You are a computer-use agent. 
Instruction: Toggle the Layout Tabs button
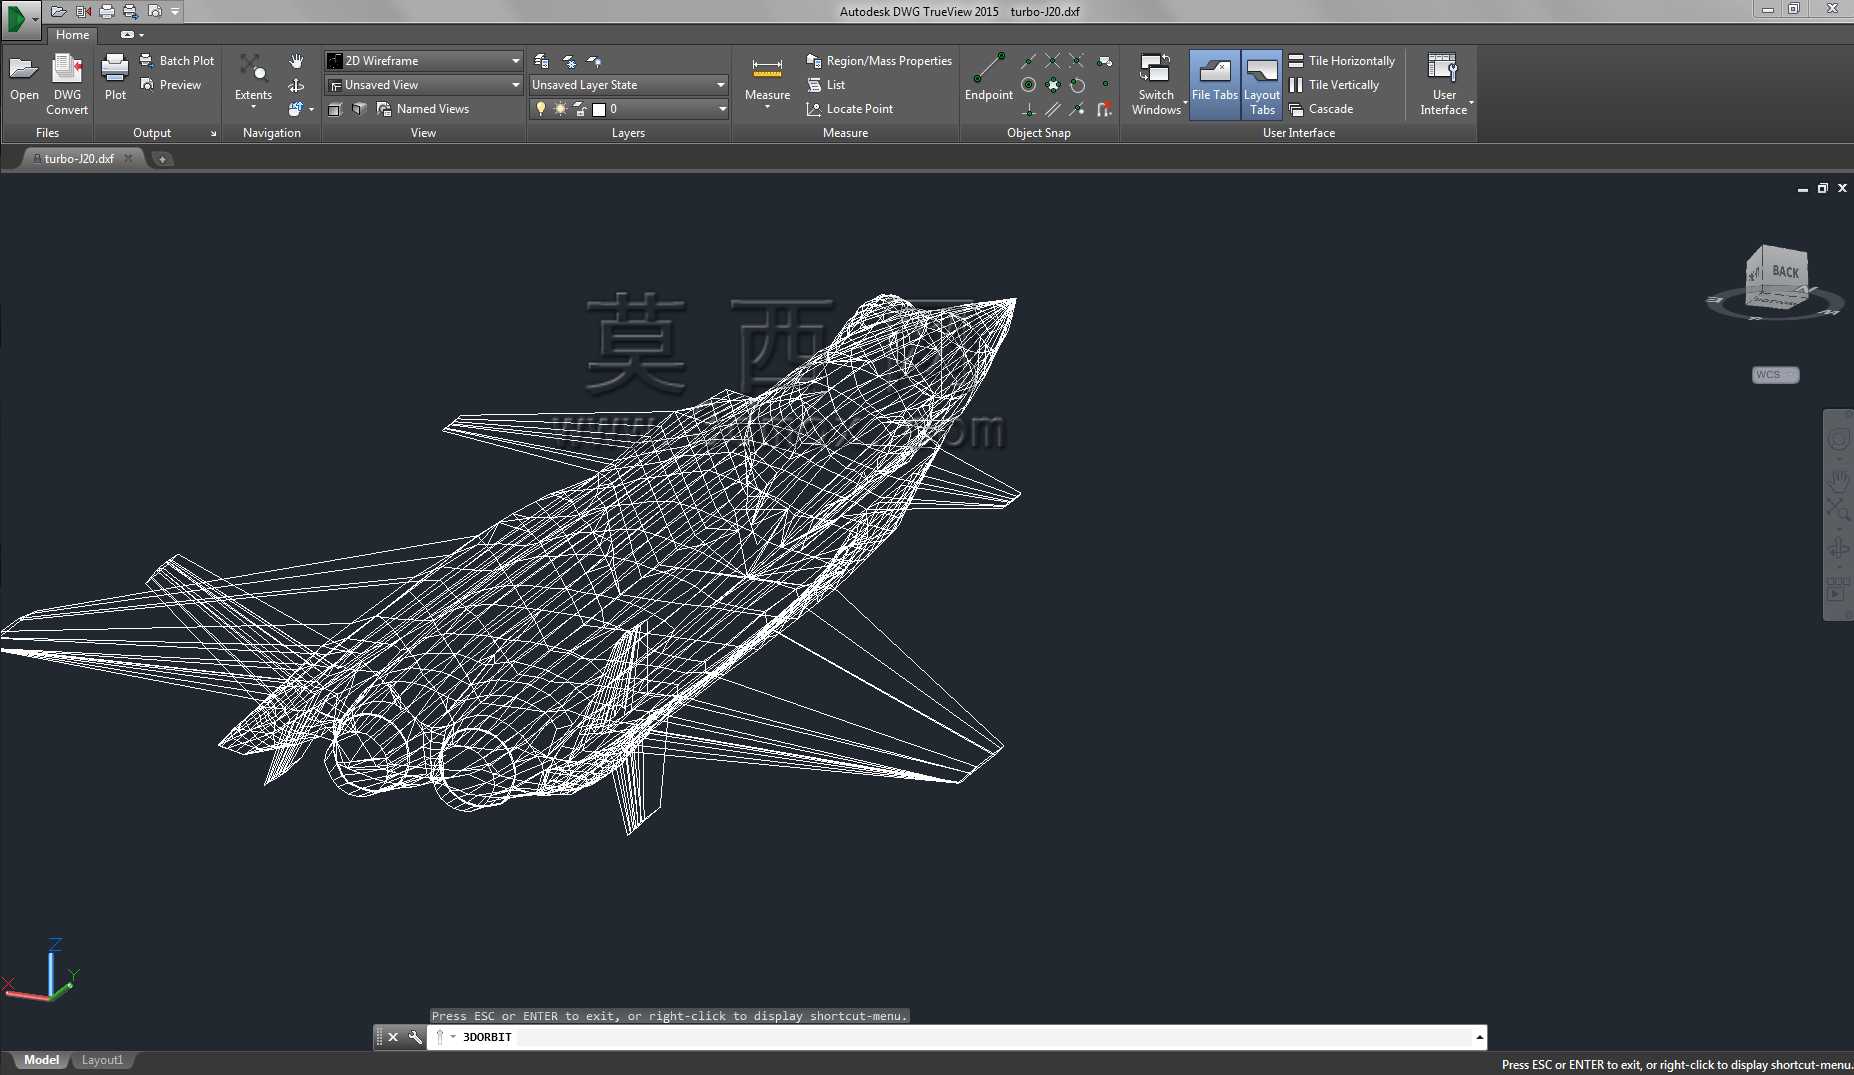pyautogui.click(x=1262, y=84)
